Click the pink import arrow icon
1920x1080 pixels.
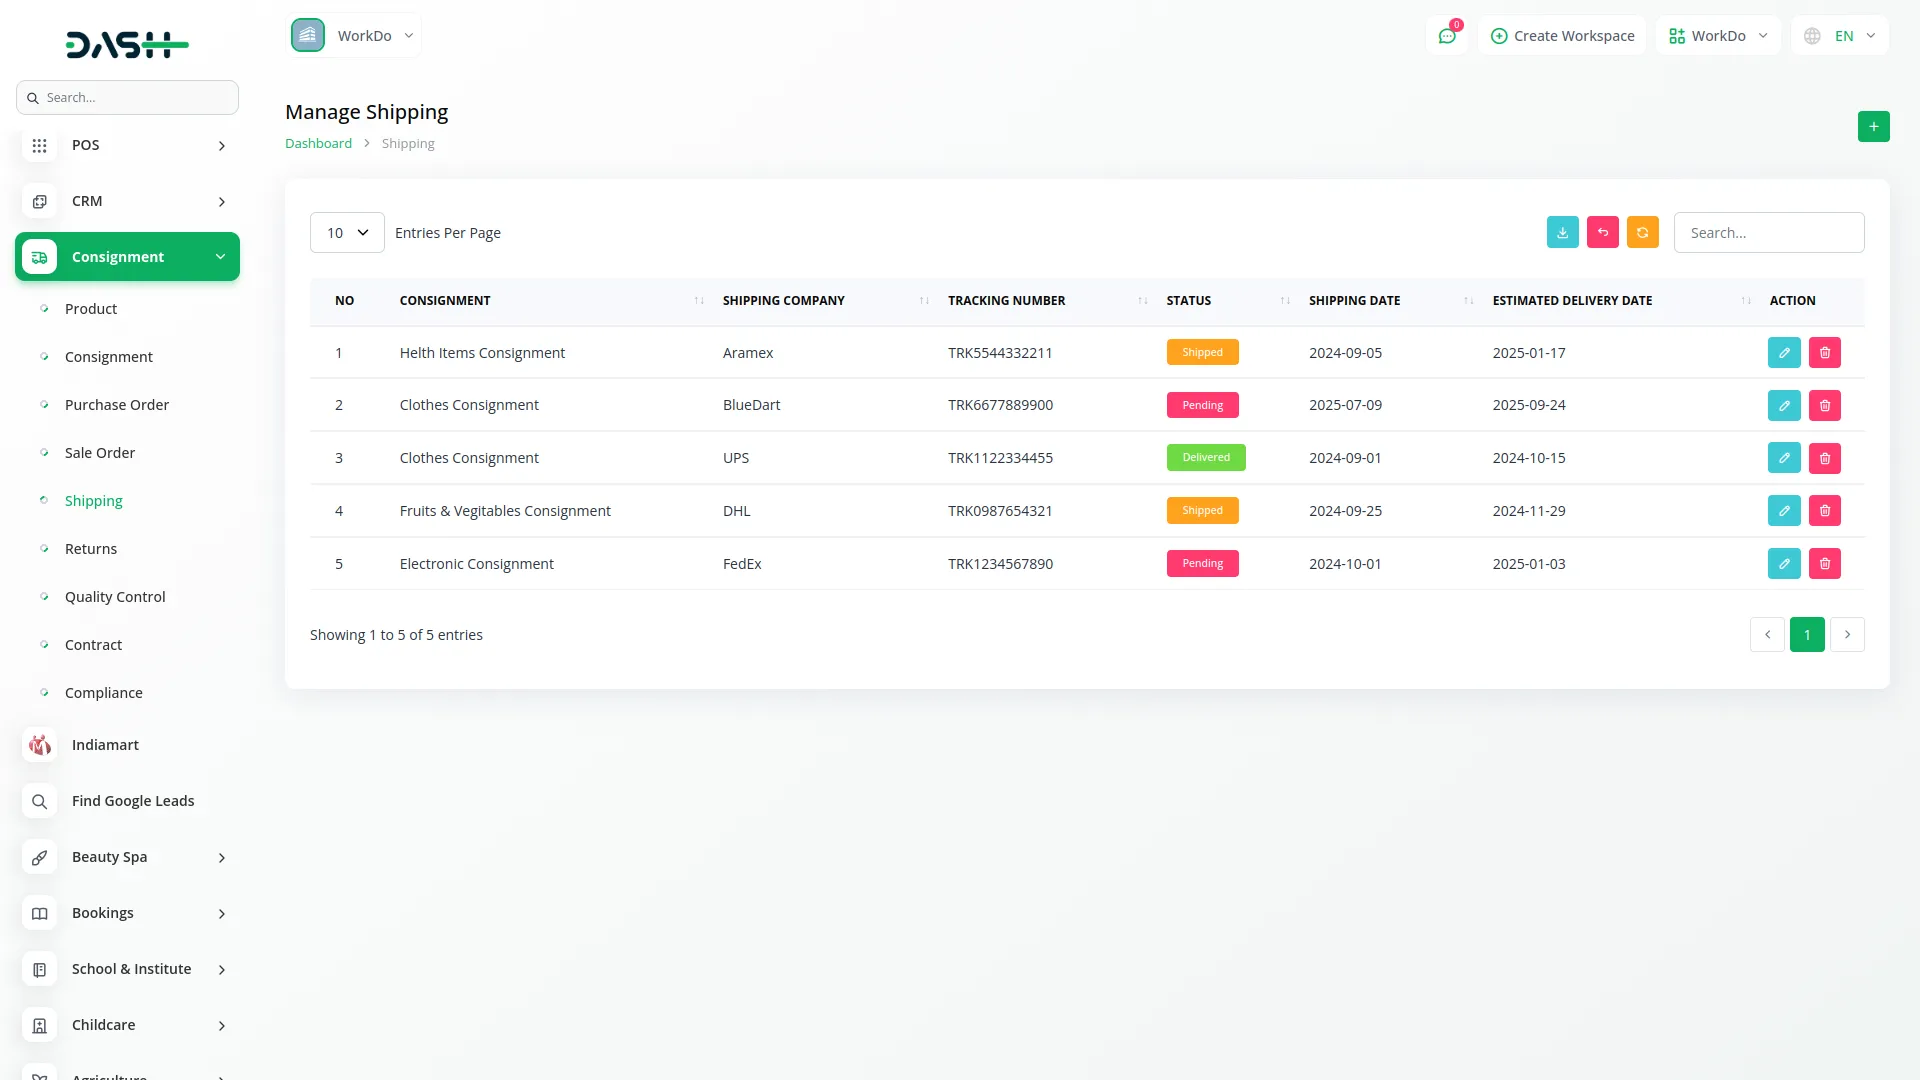point(1602,232)
